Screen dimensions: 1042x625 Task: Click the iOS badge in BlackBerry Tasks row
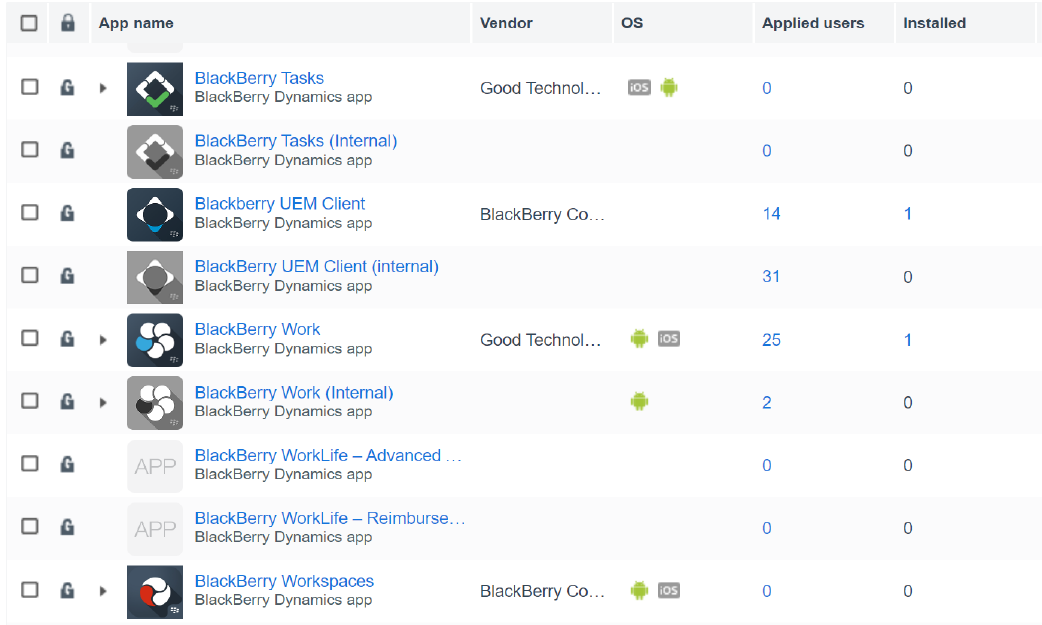click(639, 88)
